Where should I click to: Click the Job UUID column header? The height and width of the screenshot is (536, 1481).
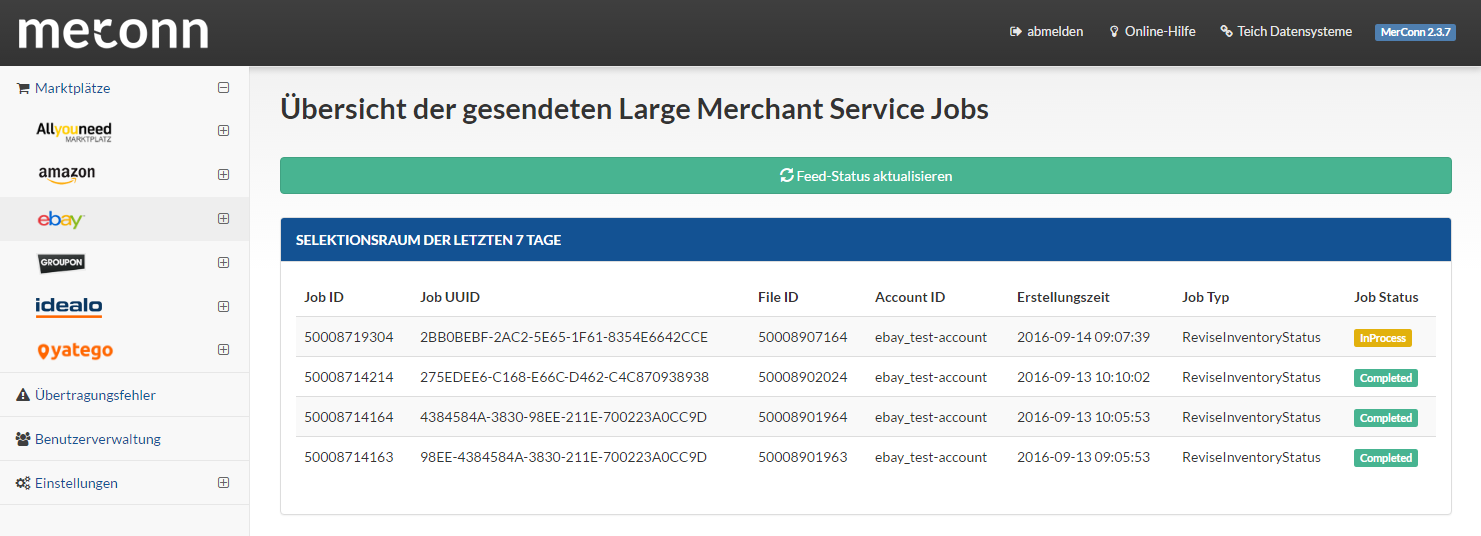point(450,297)
